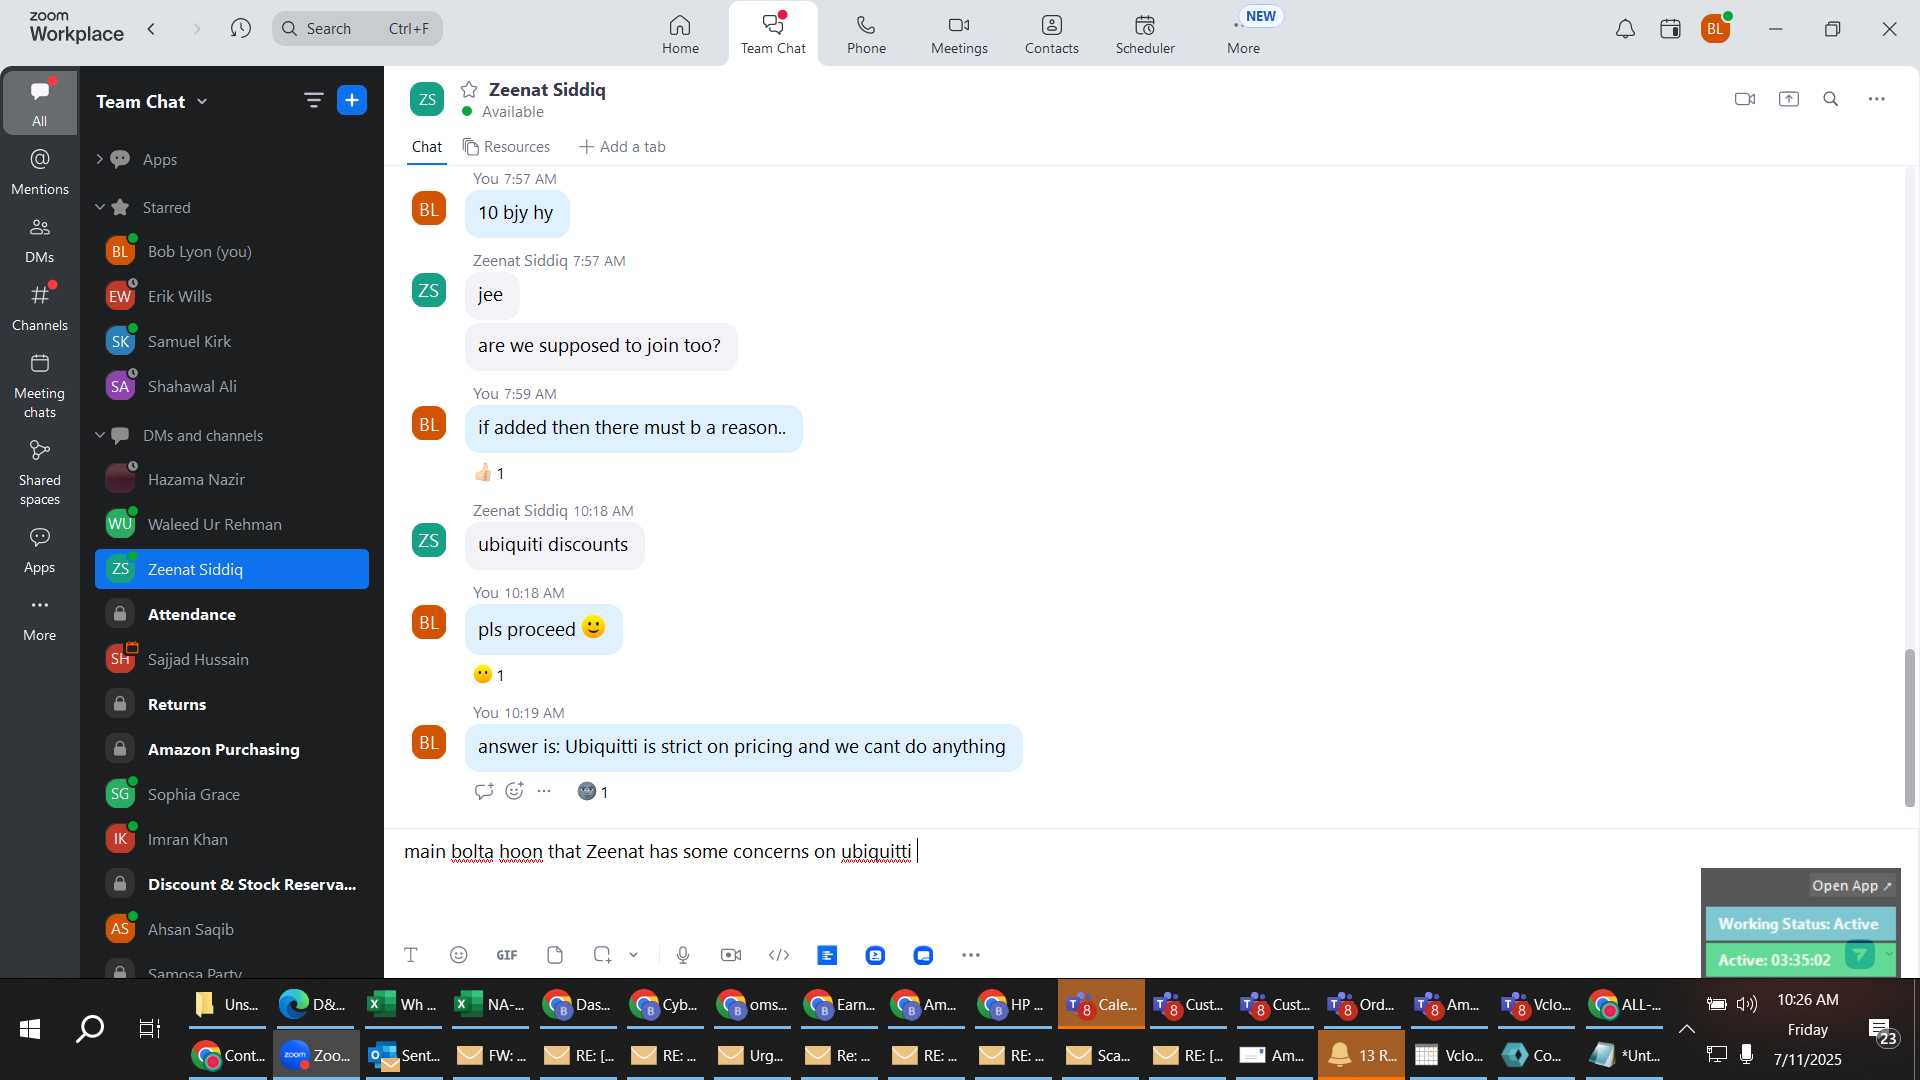Click neutral face reaction under pls proceed
Image resolution: width=1920 pixels, height=1080 pixels.
489,675
